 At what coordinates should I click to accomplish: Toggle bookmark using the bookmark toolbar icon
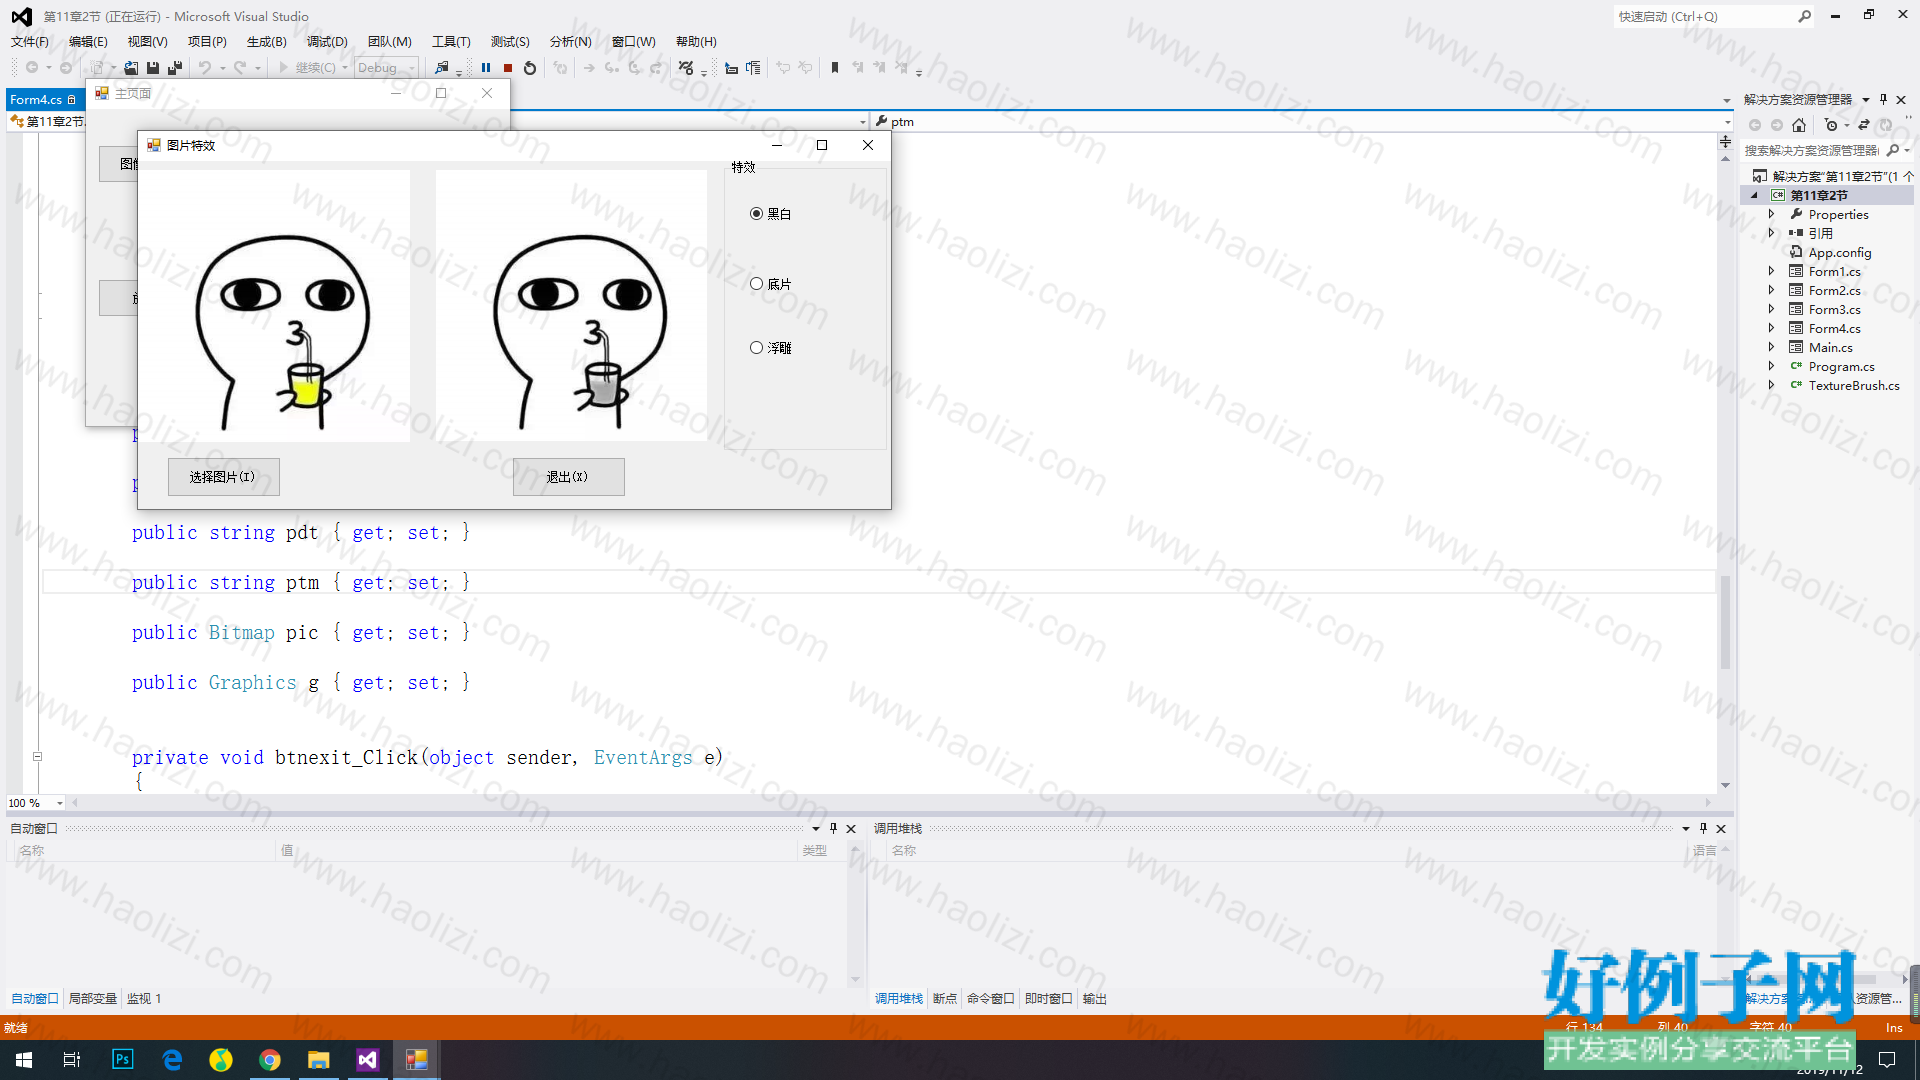click(835, 68)
